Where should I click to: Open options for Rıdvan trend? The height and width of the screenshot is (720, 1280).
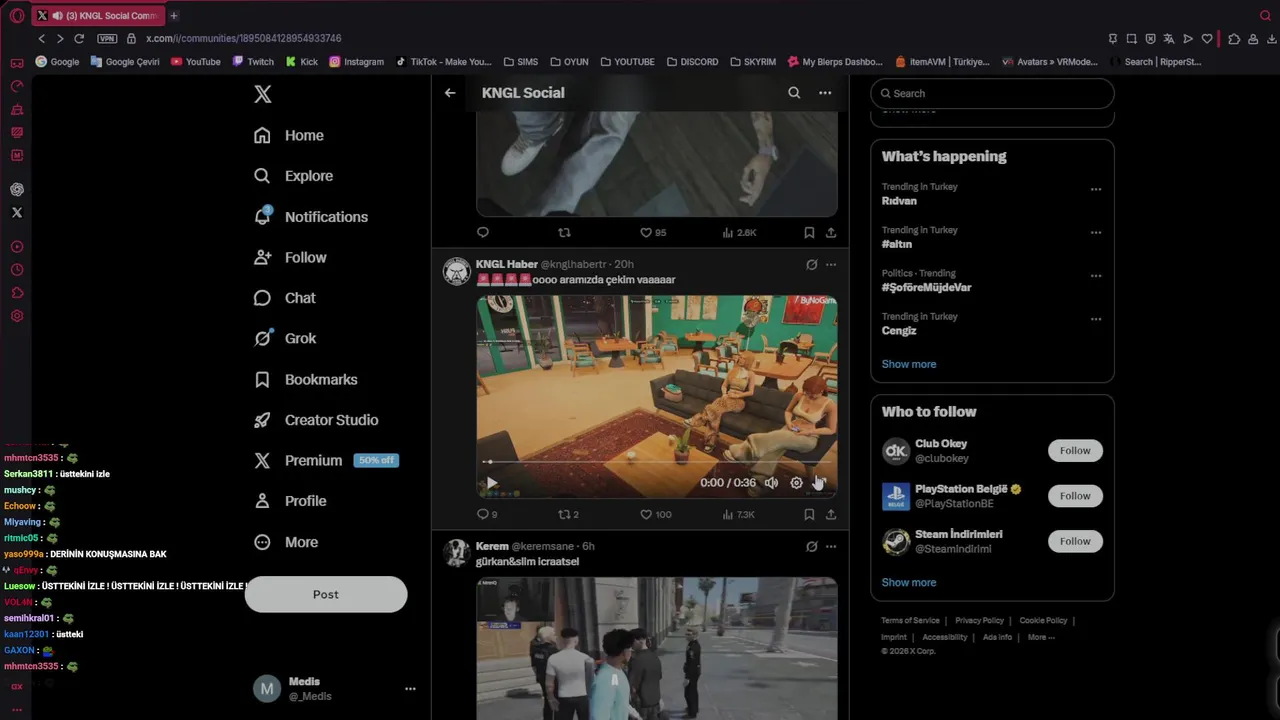click(1096, 190)
